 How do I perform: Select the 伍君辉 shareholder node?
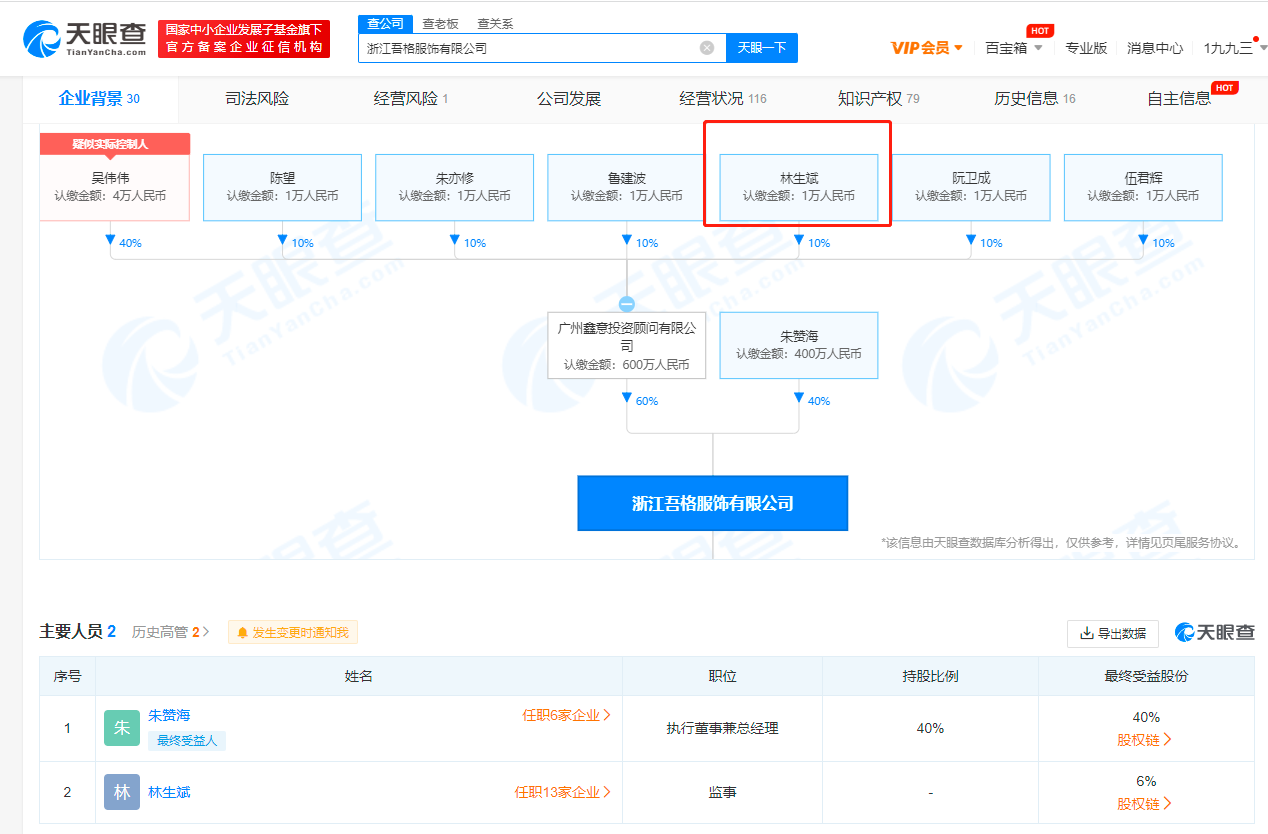[x=1143, y=187]
